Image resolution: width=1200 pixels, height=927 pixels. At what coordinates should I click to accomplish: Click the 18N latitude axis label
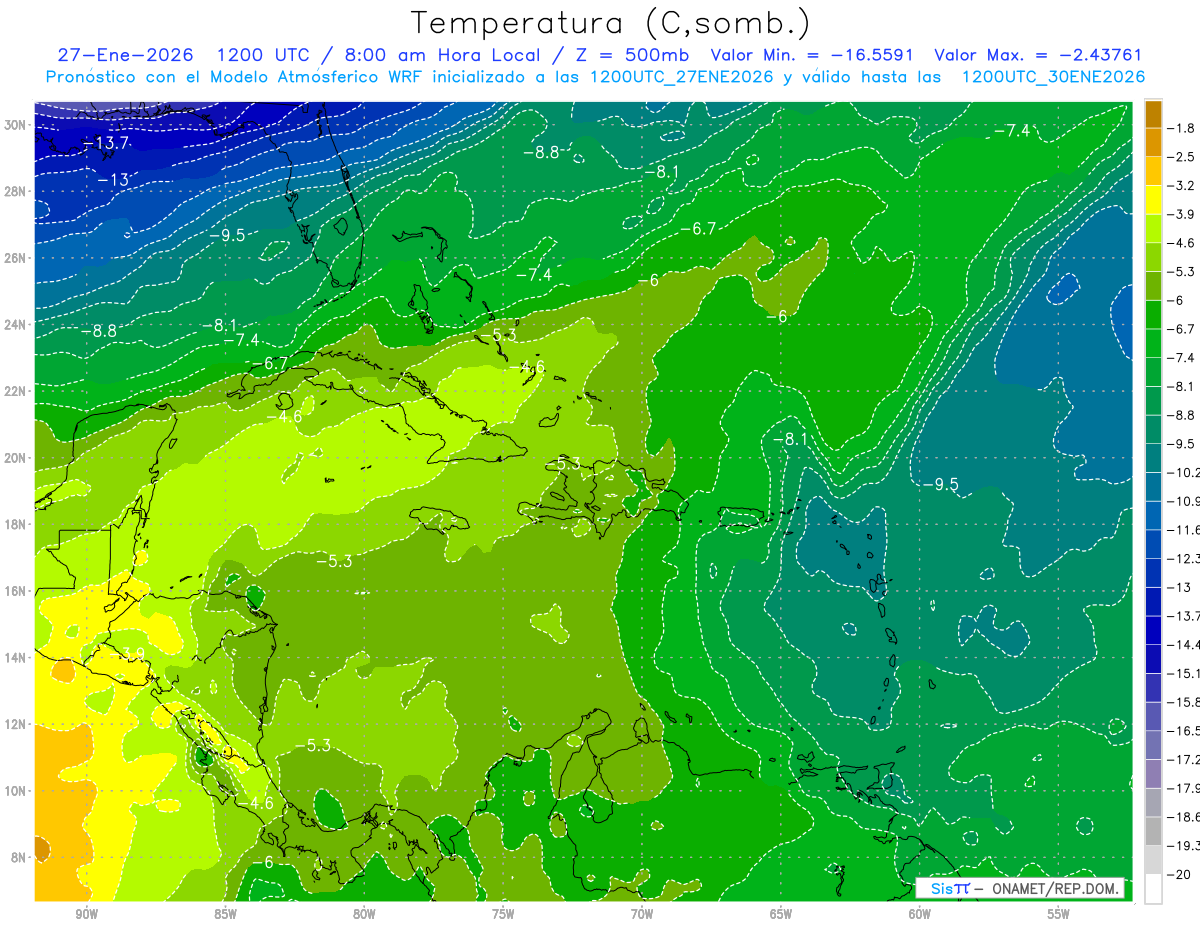(15, 524)
